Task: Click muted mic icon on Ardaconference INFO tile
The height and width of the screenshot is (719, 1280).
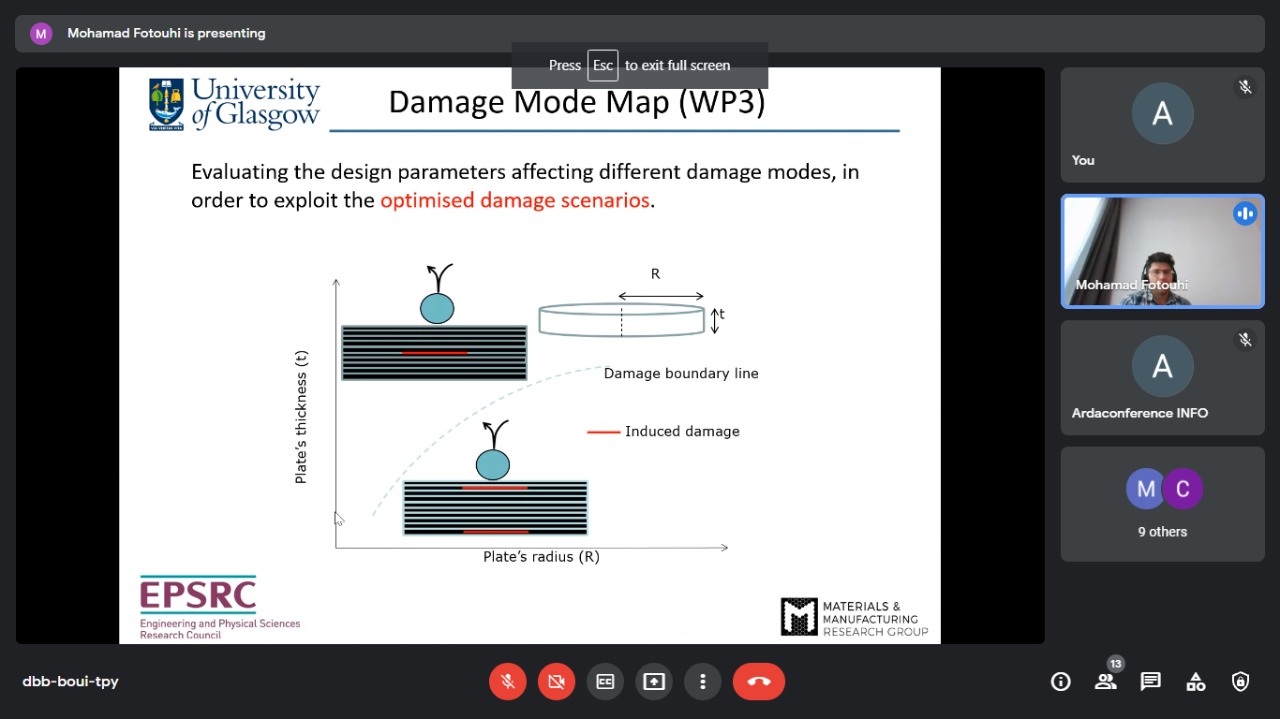Action: pos(1245,340)
